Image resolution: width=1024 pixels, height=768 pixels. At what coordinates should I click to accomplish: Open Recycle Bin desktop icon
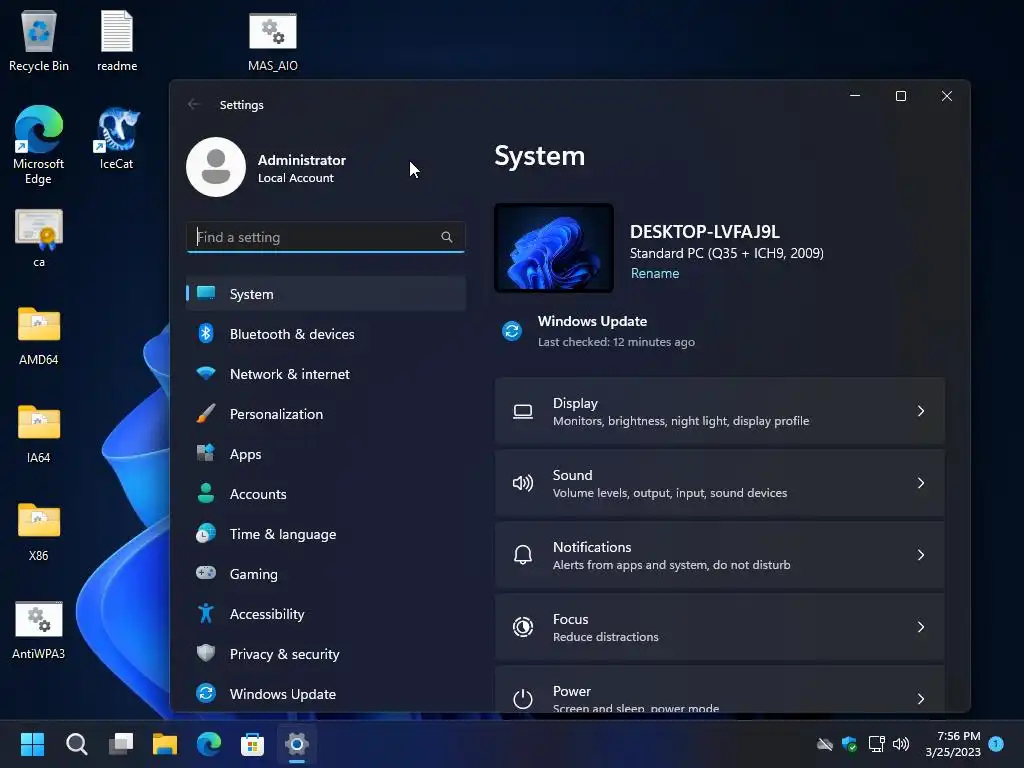click(x=39, y=40)
